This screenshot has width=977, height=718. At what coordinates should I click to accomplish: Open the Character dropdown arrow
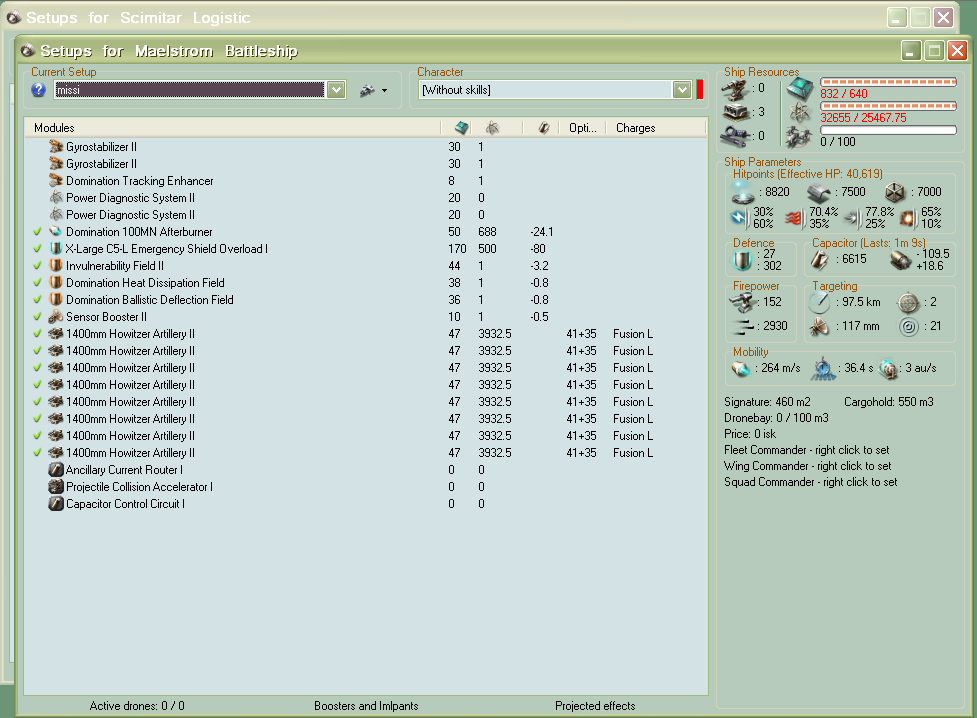click(682, 90)
